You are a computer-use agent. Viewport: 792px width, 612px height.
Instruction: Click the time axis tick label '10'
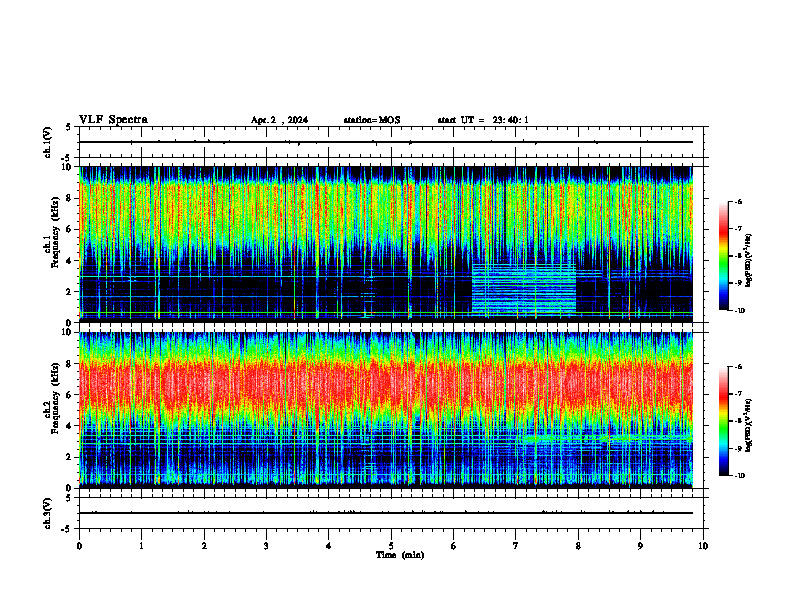[703, 546]
